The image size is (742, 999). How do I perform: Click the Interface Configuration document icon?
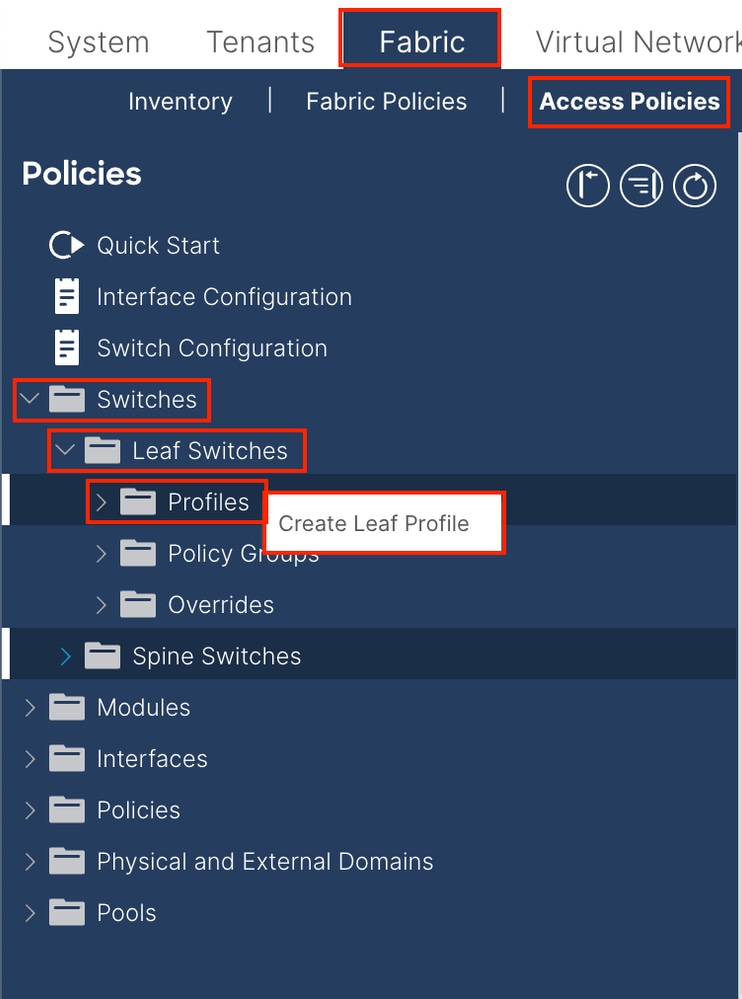66,297
